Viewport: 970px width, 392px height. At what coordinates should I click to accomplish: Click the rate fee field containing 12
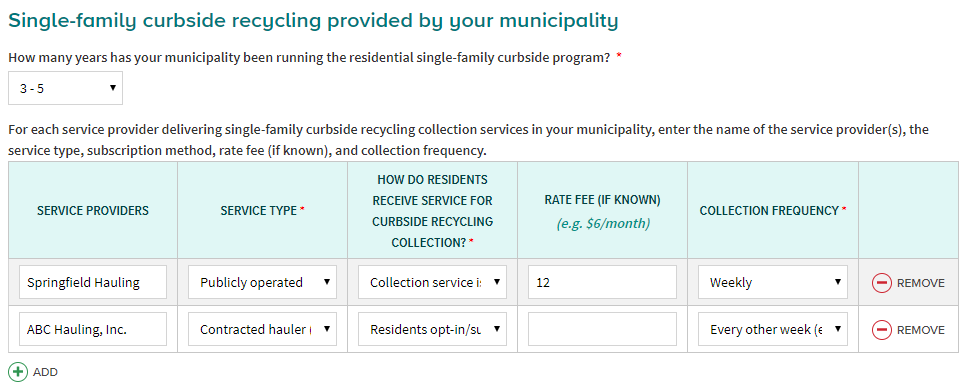click(x=603, y=283)
